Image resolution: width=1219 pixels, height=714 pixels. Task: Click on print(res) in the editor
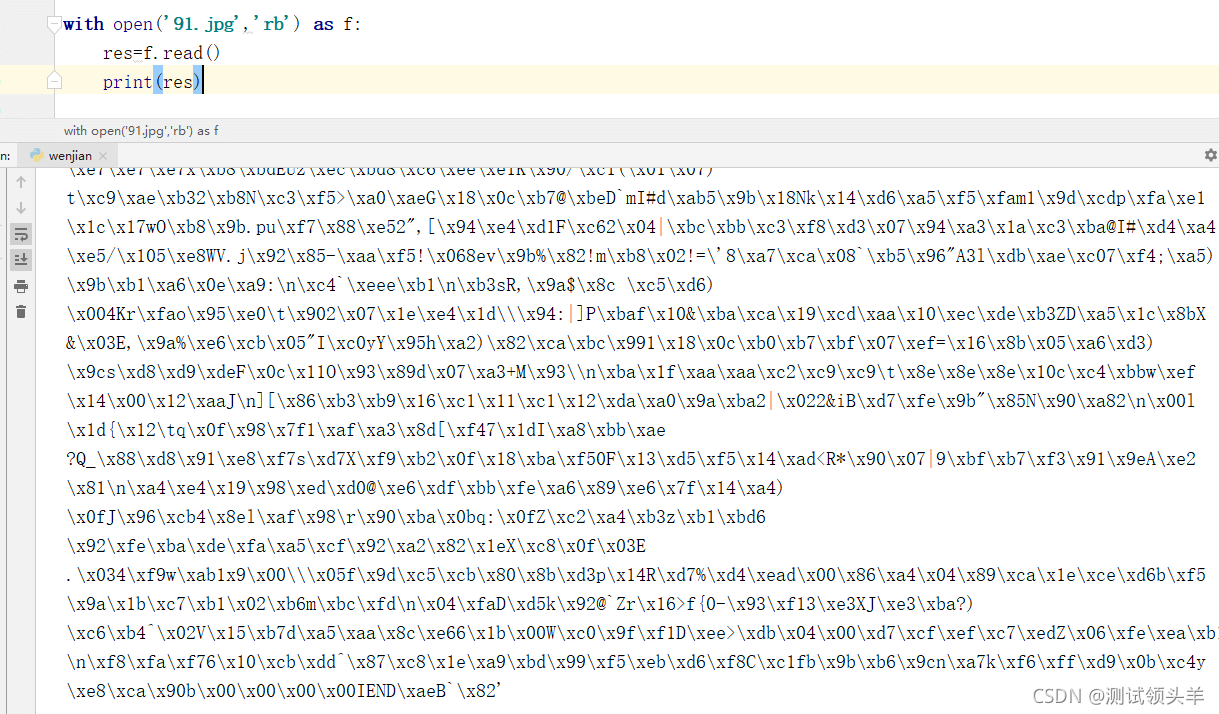152,82
